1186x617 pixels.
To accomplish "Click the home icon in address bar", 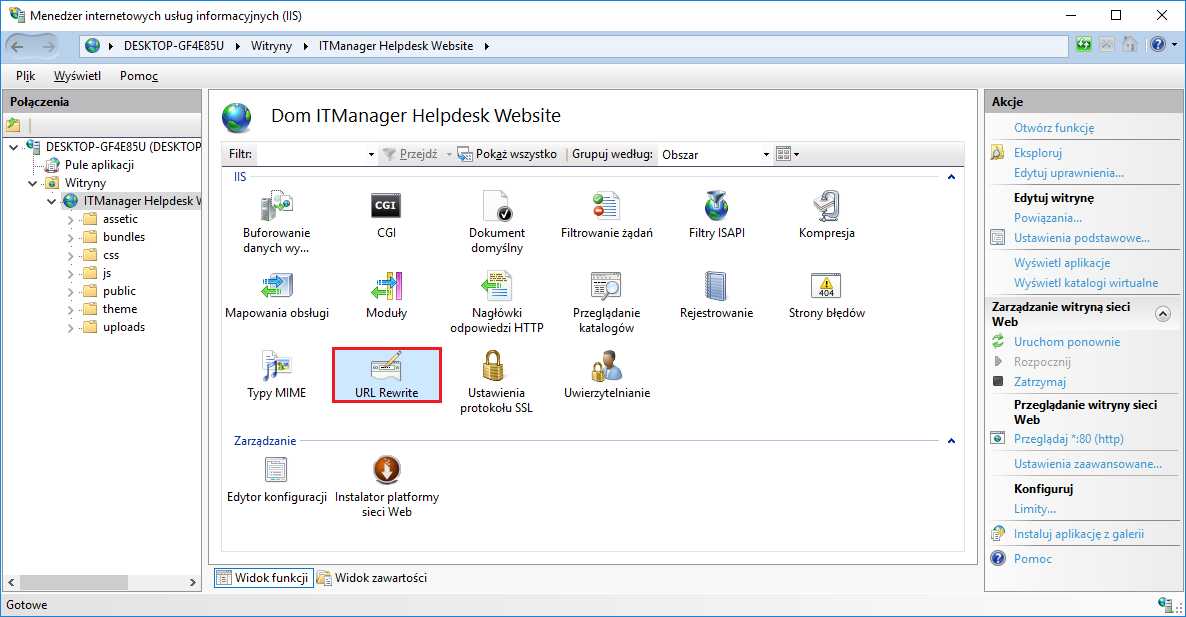I will pos(1130,45).
